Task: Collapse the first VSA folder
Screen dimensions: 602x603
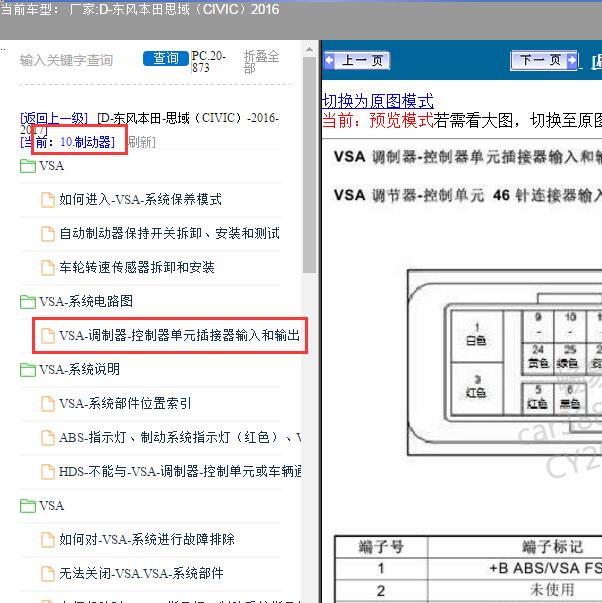Action: tap(51, 166)
